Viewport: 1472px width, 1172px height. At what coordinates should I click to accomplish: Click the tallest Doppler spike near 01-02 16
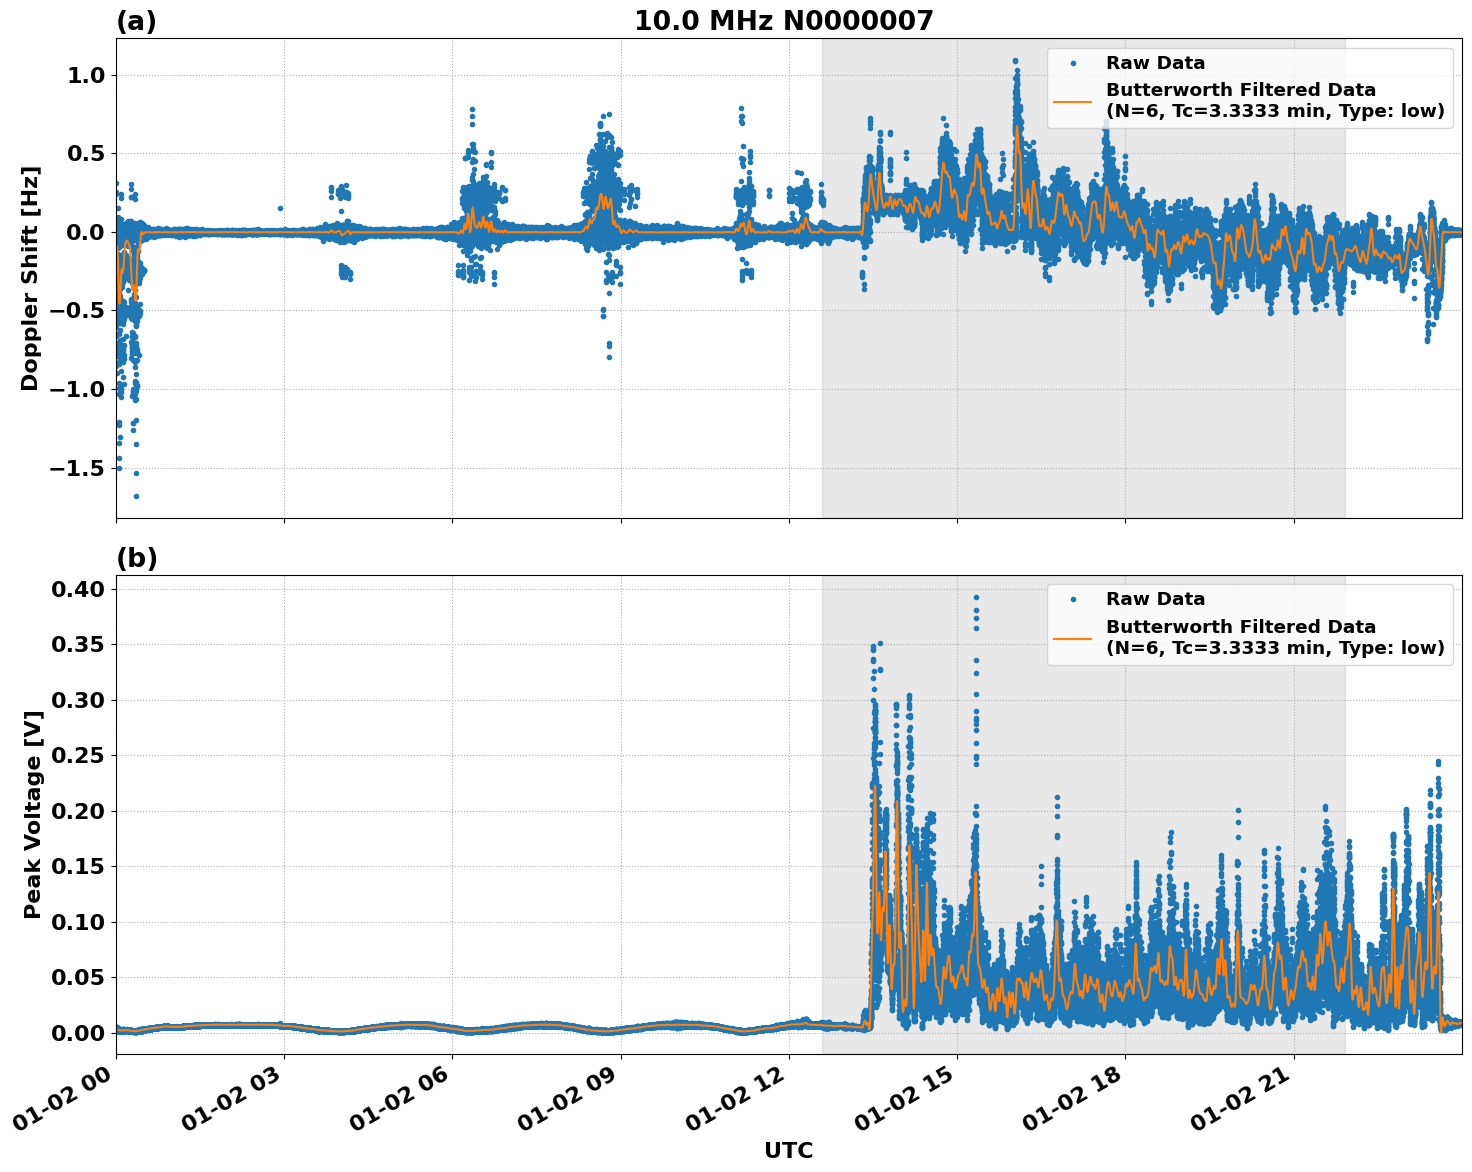click(1017, 63)
